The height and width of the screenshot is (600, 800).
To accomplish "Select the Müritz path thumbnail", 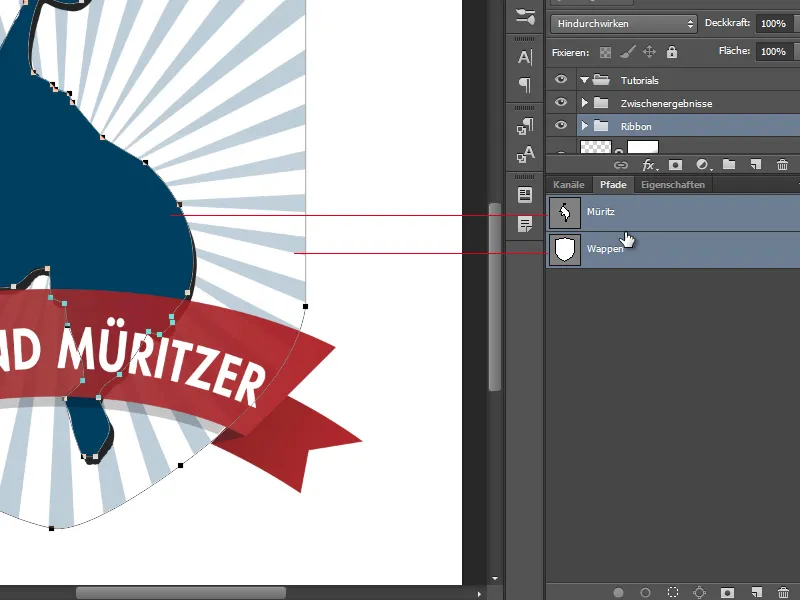I will tap(565, 213).
